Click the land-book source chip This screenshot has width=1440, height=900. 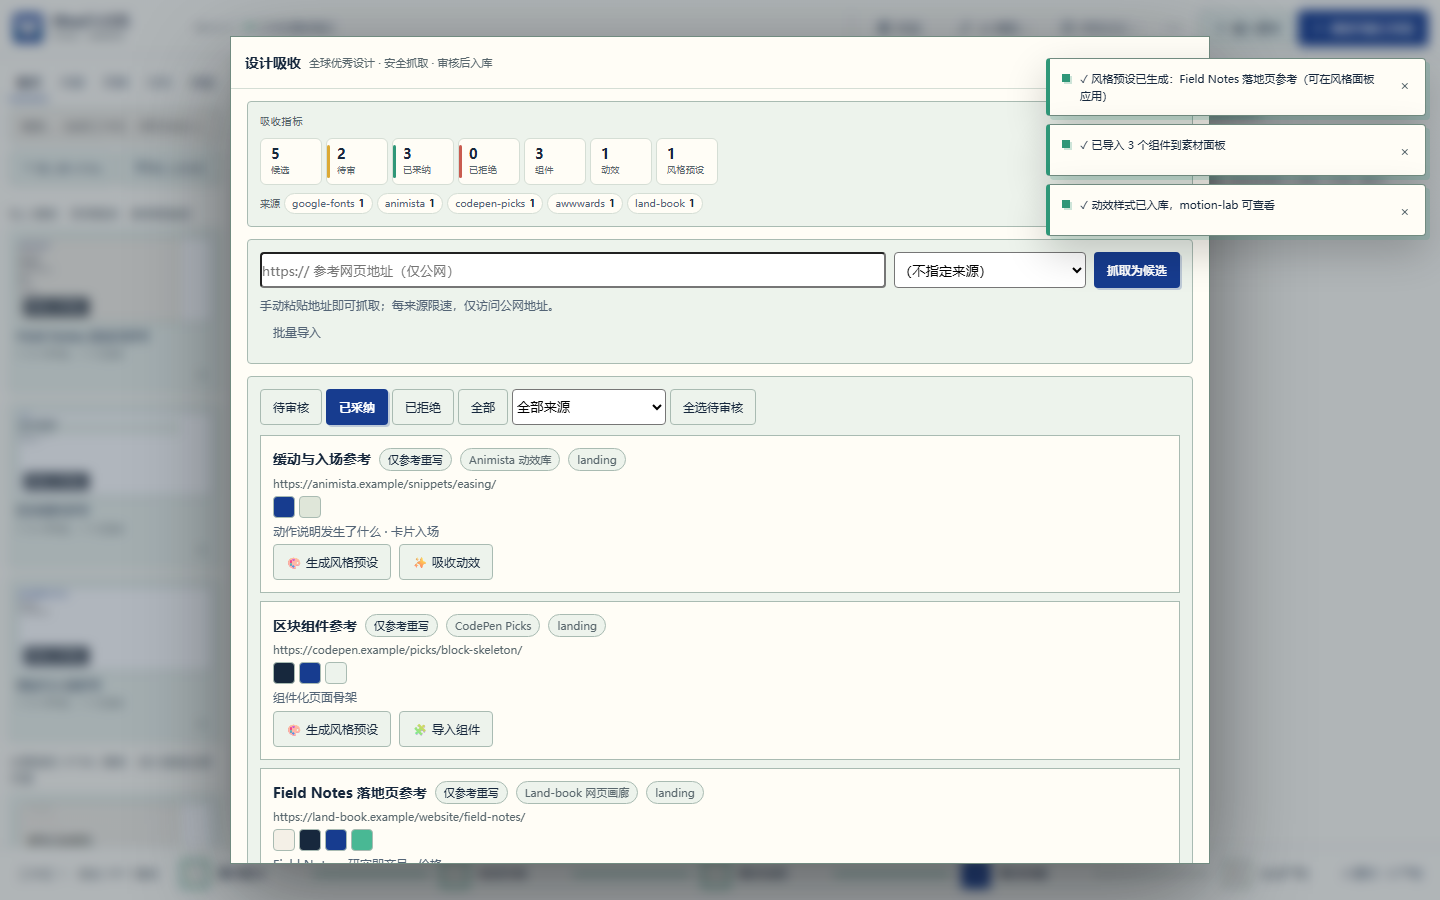click(x=665, y=203)
